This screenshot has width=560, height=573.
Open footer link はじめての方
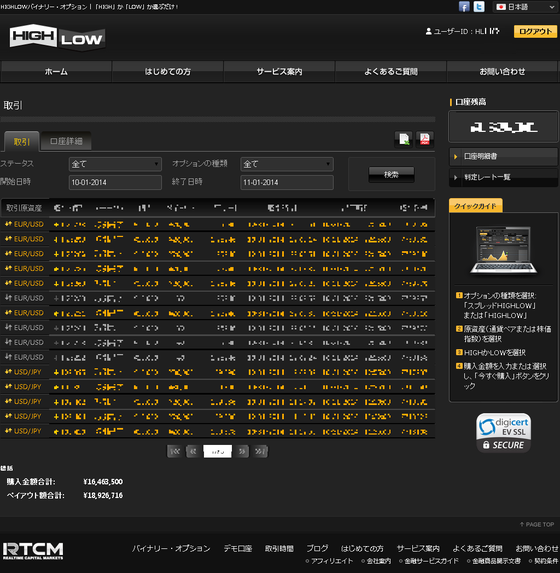click(362, 549)
